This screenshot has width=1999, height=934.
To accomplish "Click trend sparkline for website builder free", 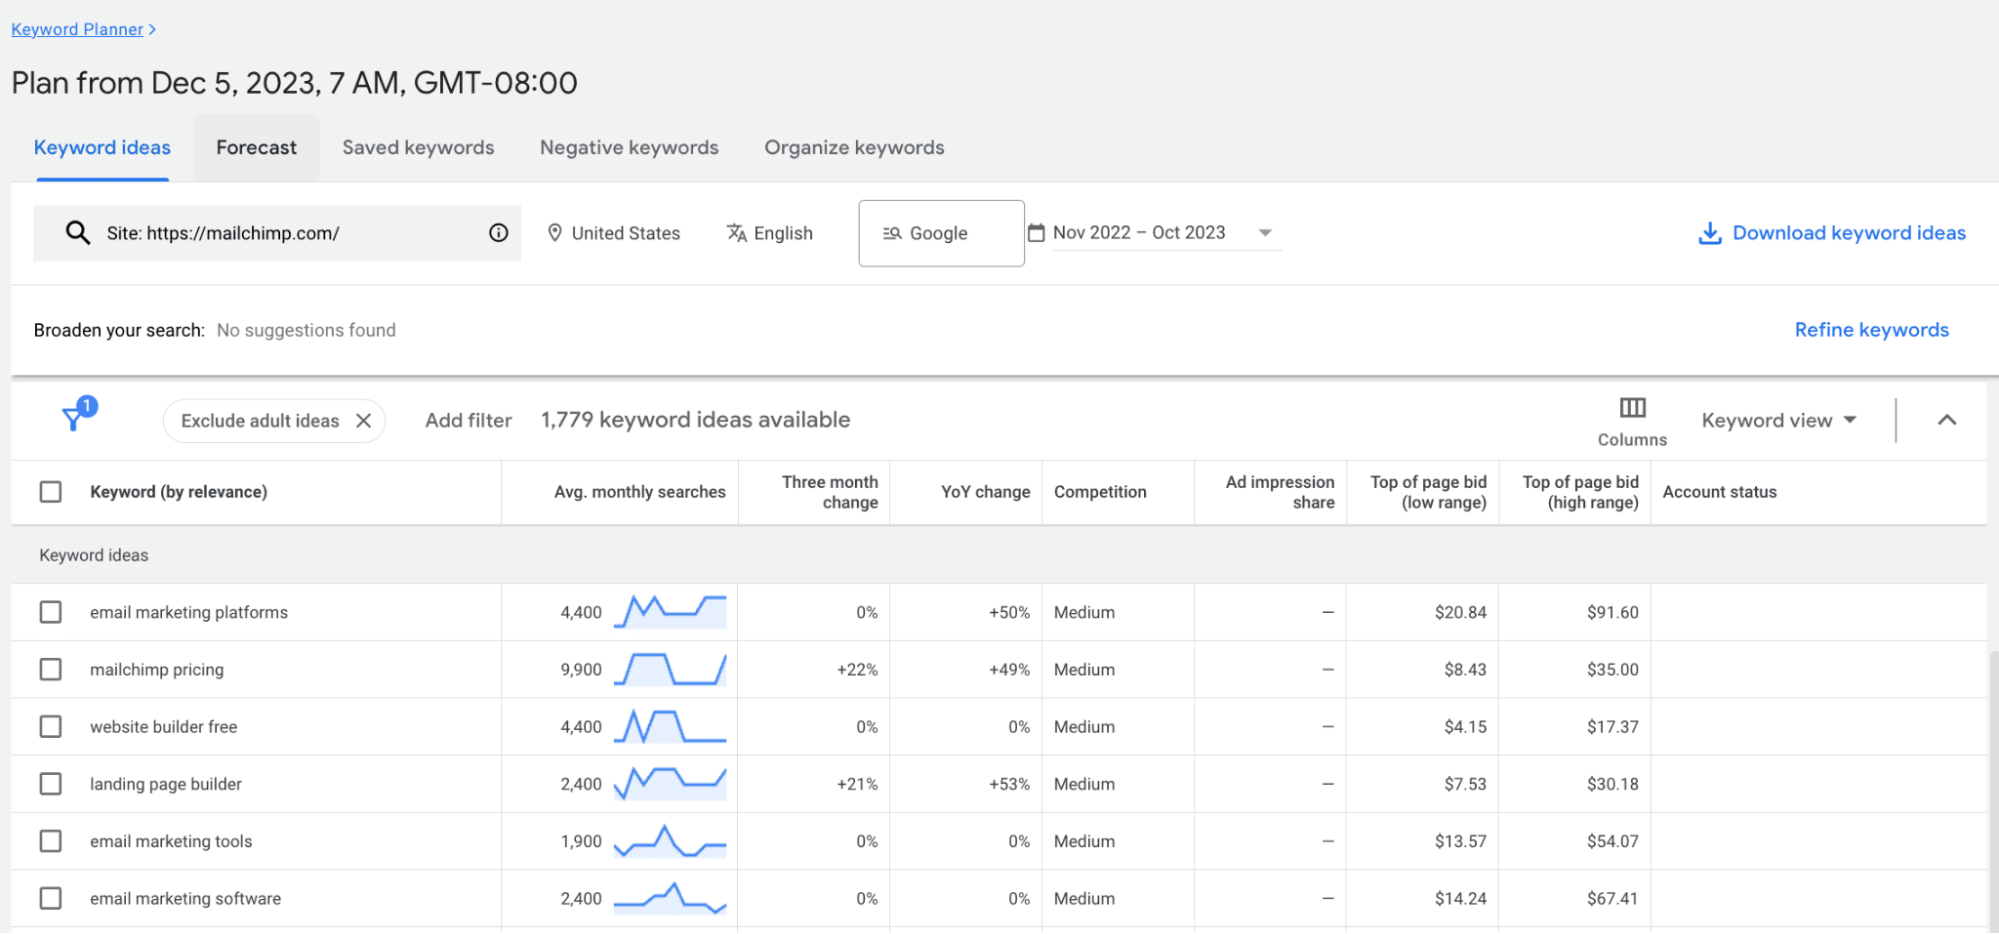I will (x=670, y=726).
